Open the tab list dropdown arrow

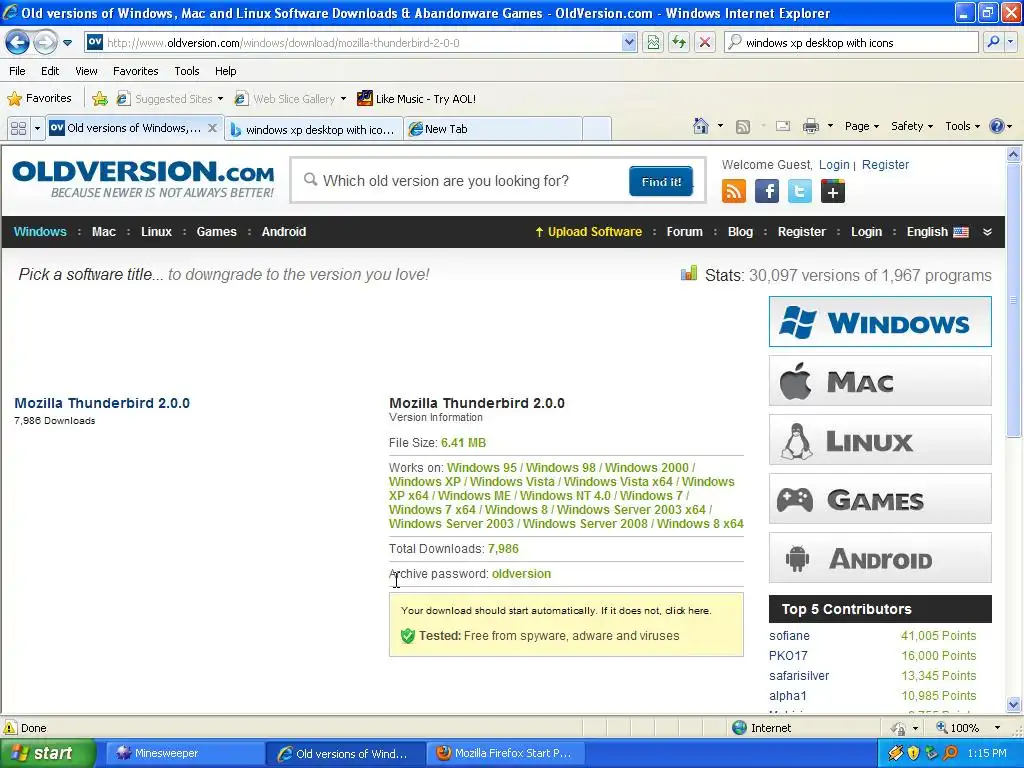tap(37, 129)
